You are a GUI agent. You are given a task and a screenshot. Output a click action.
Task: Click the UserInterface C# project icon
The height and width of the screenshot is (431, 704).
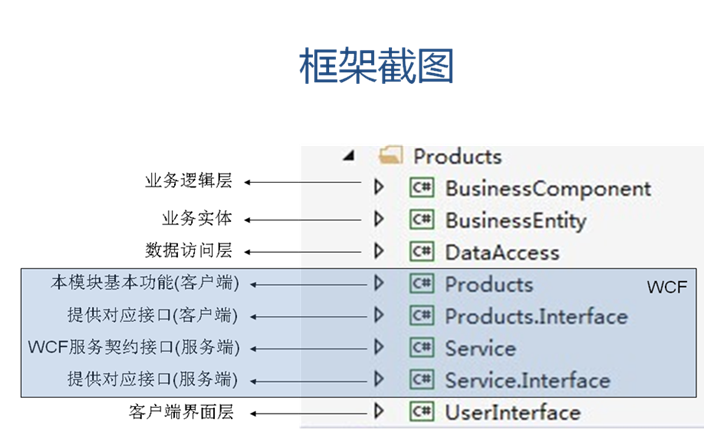coord(422,412)
